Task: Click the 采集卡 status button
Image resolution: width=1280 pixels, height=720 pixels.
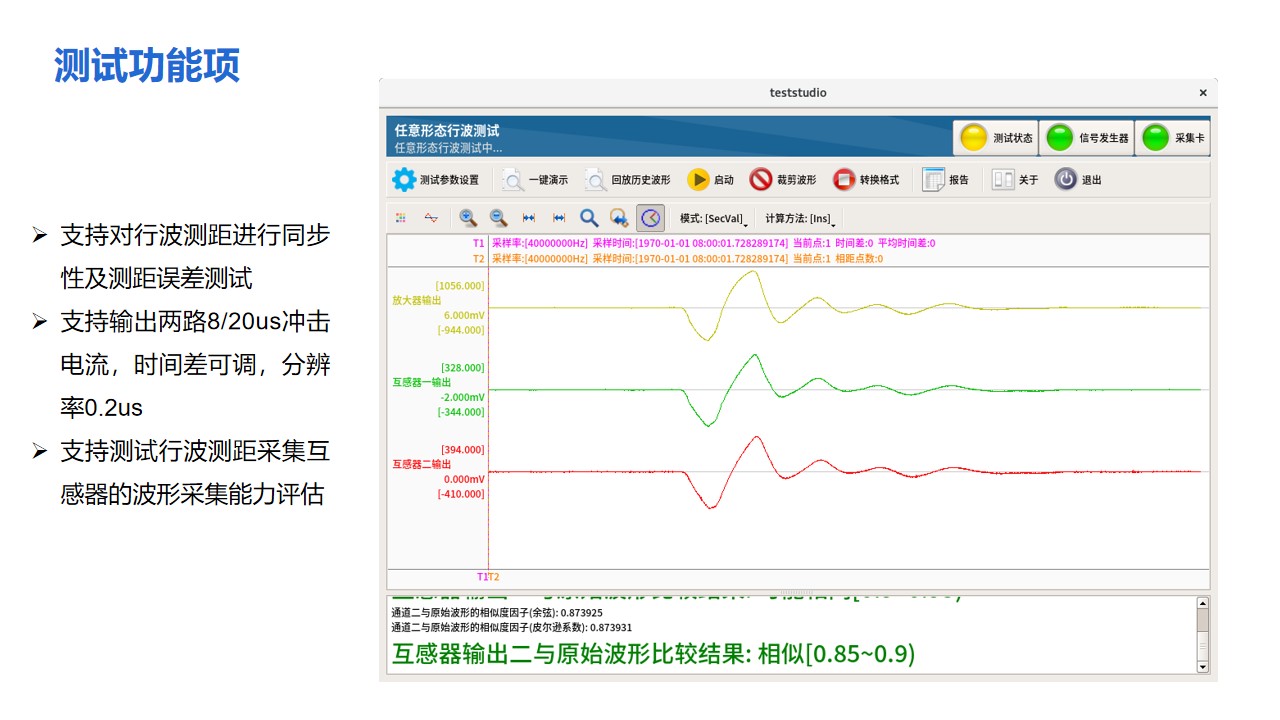Action: pyautogui.click(x=1156, y=138)
